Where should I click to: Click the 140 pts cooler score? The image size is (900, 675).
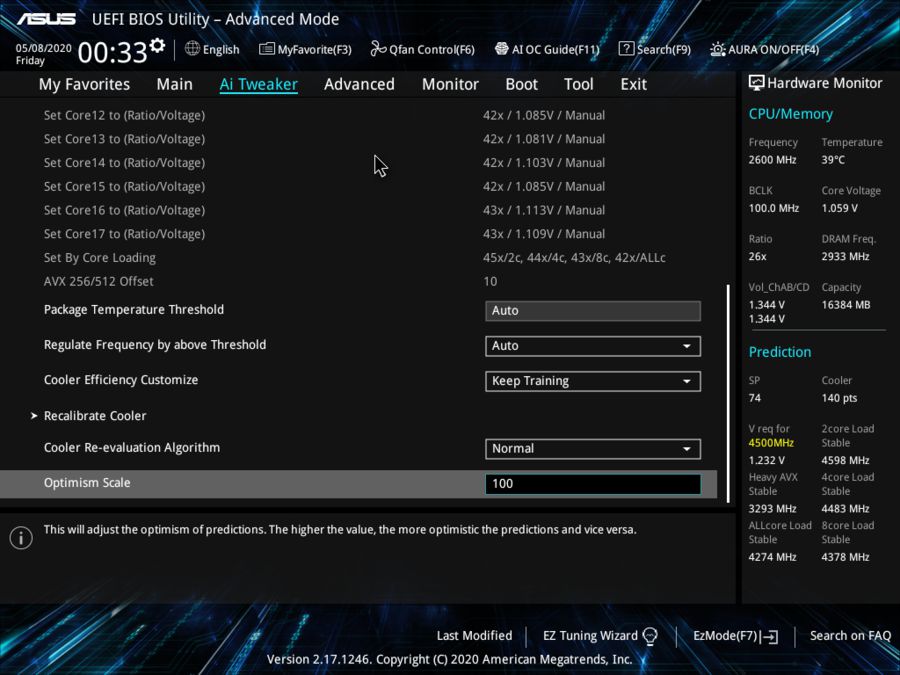(839, 398)
